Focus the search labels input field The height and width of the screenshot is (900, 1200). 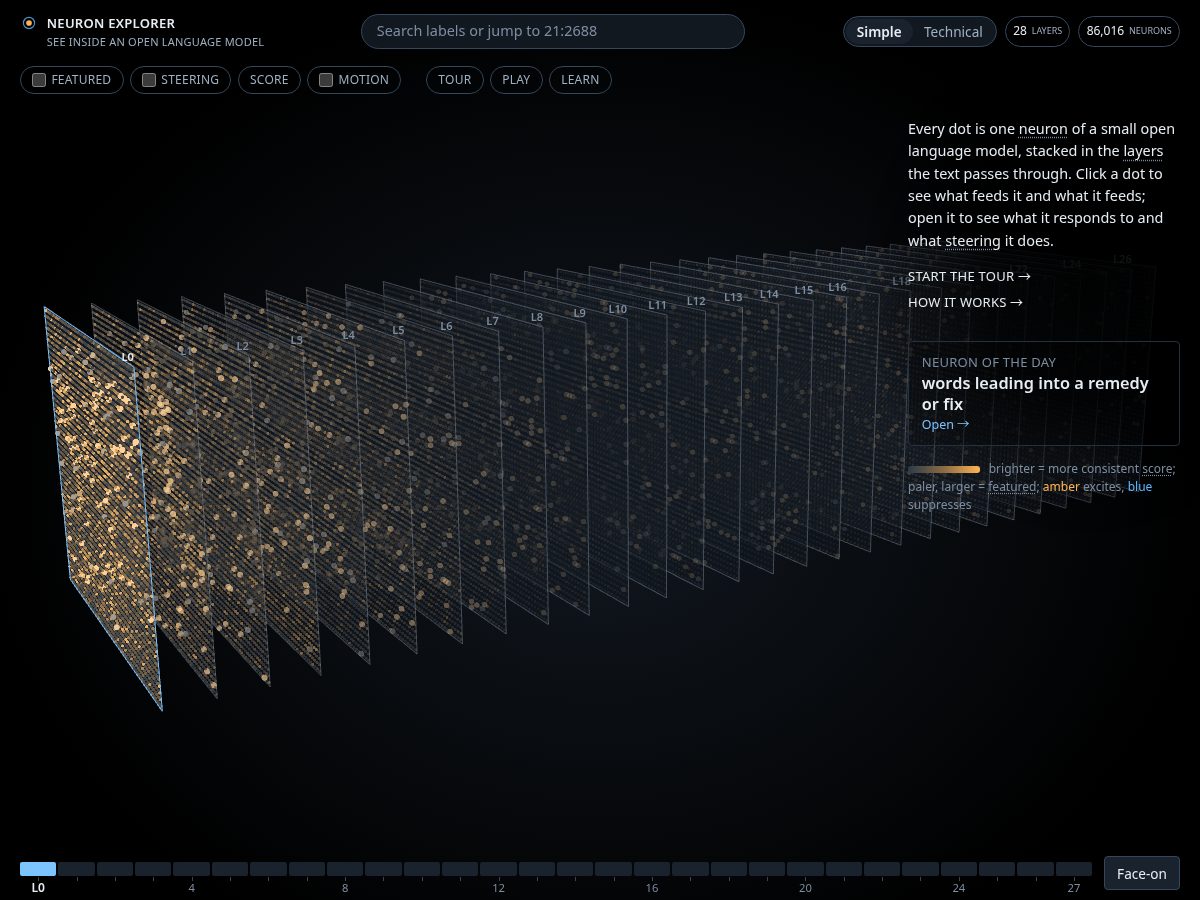tap(553, 31)
